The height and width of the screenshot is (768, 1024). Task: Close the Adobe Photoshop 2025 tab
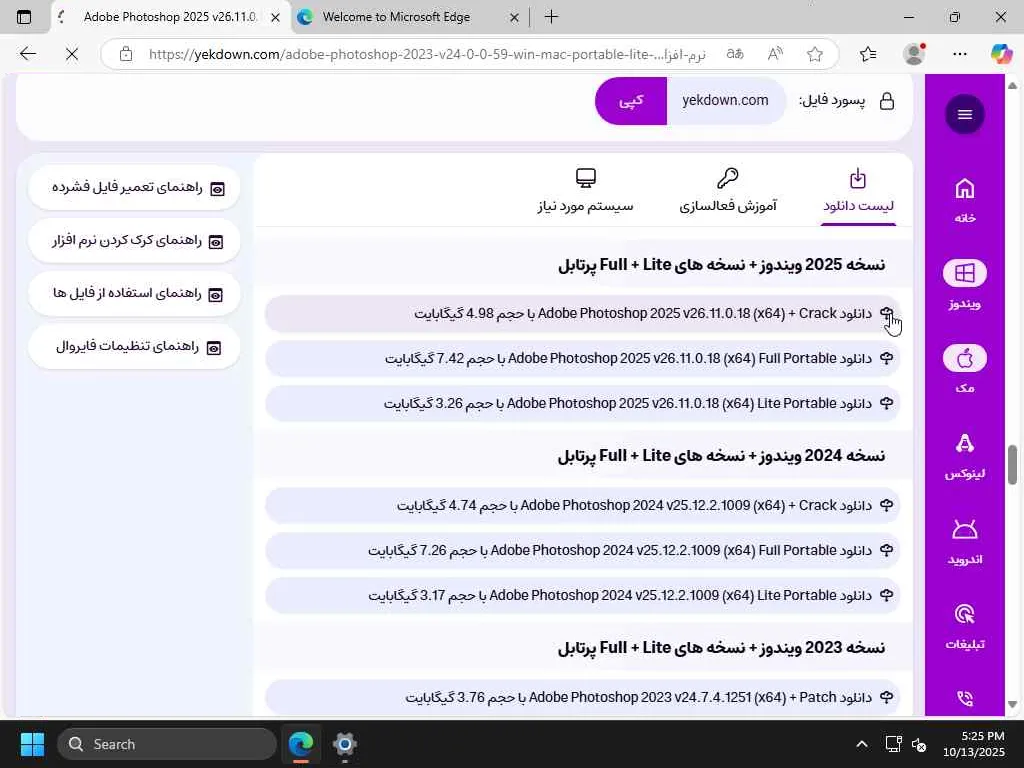point(275,18)
